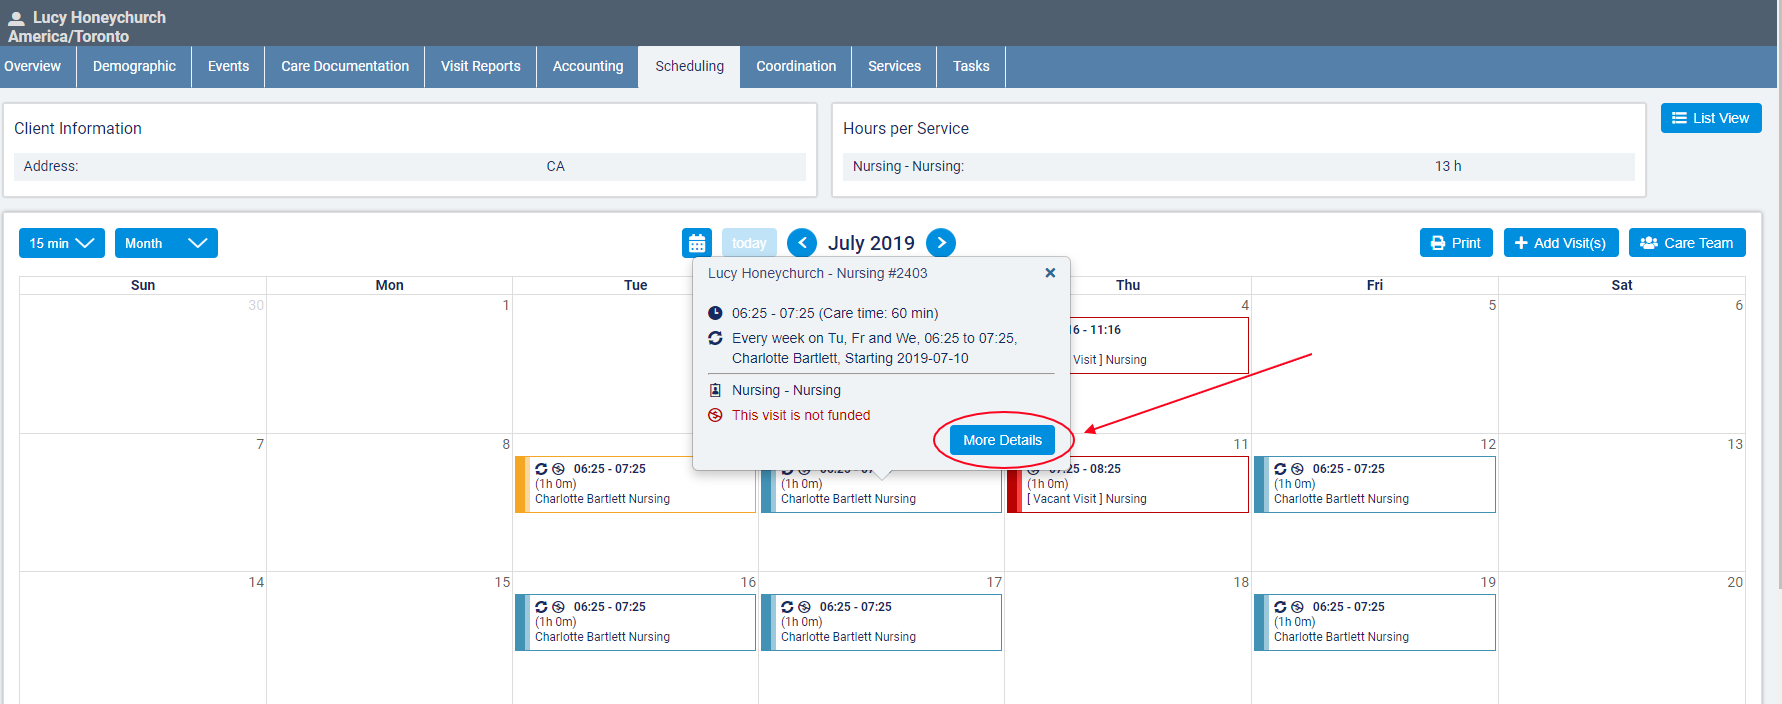
Task: Open the Accounting tab
Action: pyautogui.click(x=587, y=66)
